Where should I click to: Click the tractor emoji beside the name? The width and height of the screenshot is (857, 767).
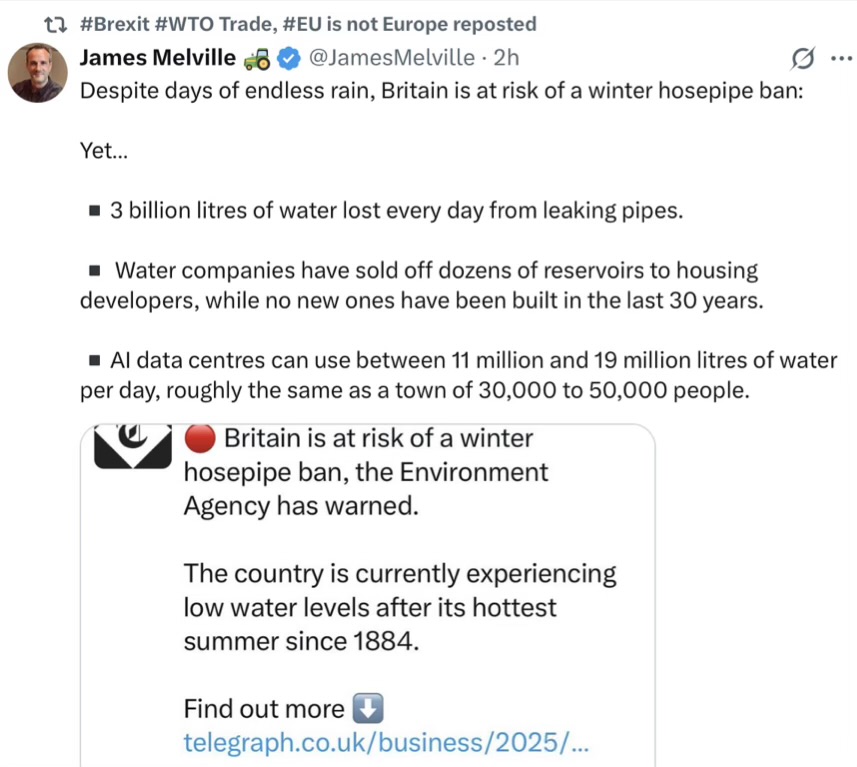coord(255,59)
